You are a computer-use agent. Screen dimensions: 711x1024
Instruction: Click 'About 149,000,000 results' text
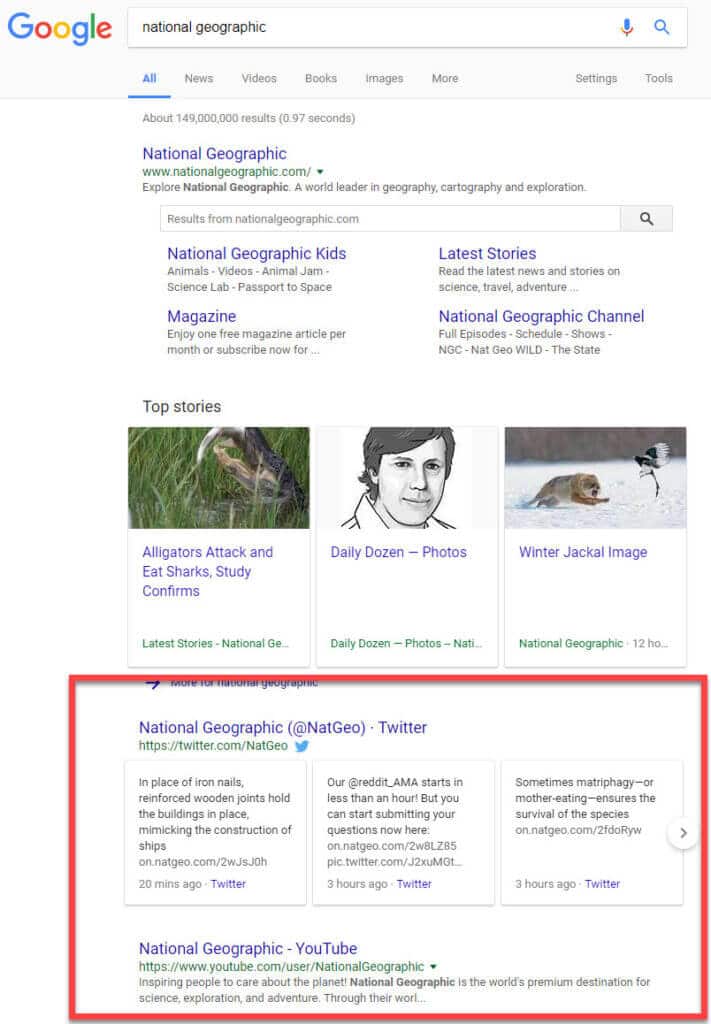point(249,118)
